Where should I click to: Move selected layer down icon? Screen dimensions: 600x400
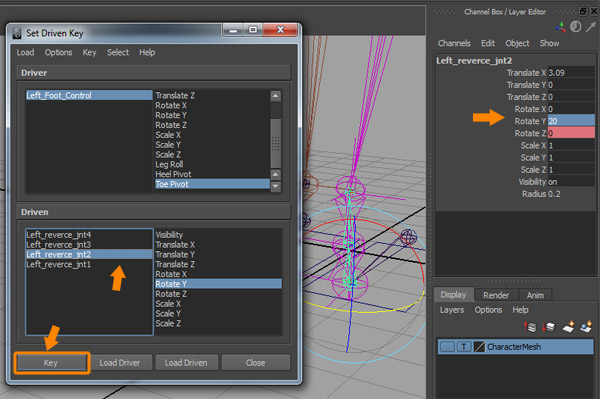tap(551, 327)
